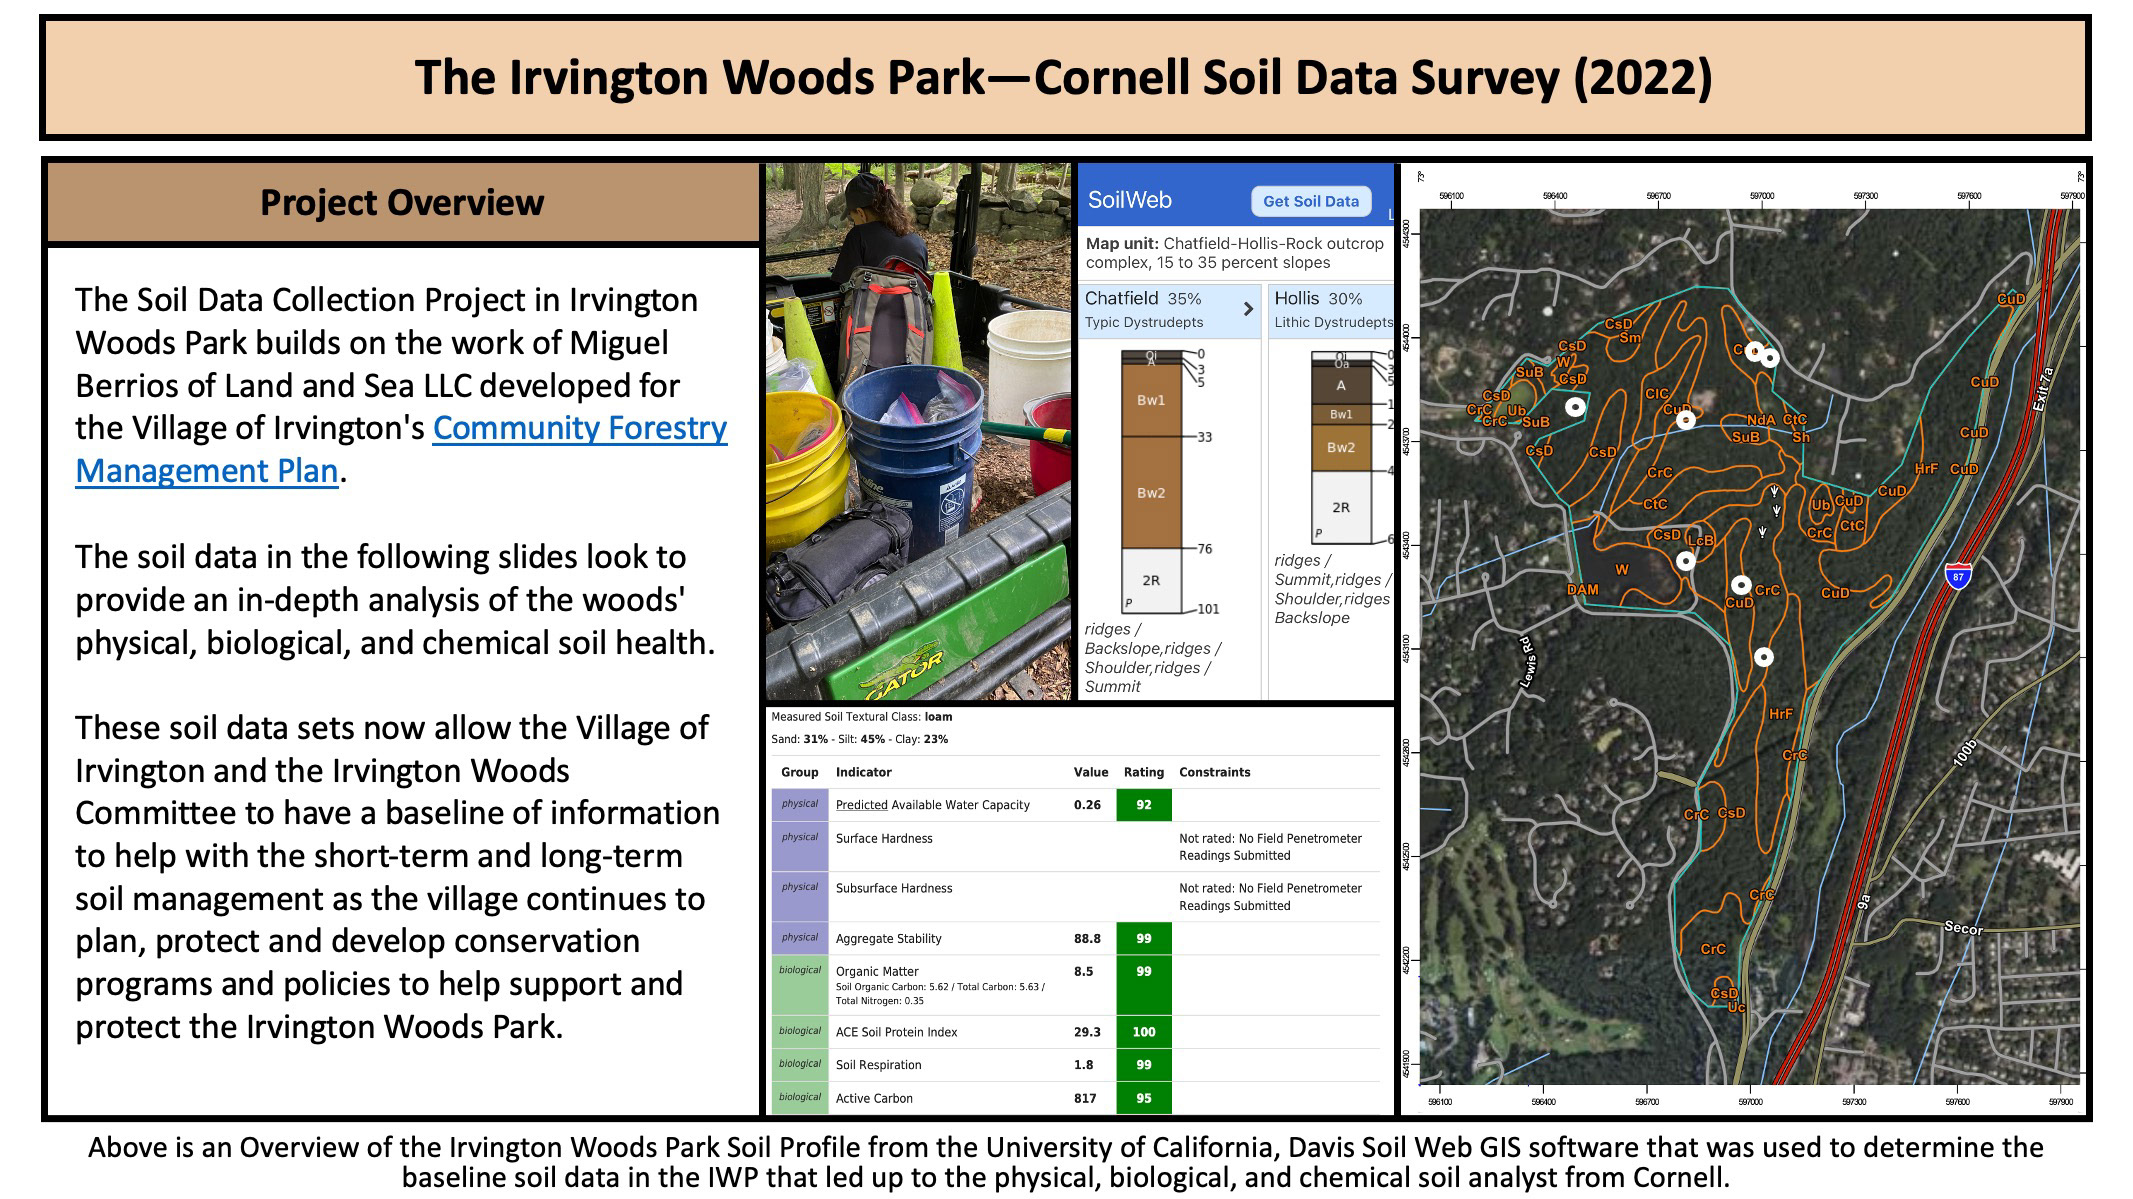Expand the Chatfield 35% chevron arrow
Screen dimensions: 2133x1199
(x=1248, y=309)
